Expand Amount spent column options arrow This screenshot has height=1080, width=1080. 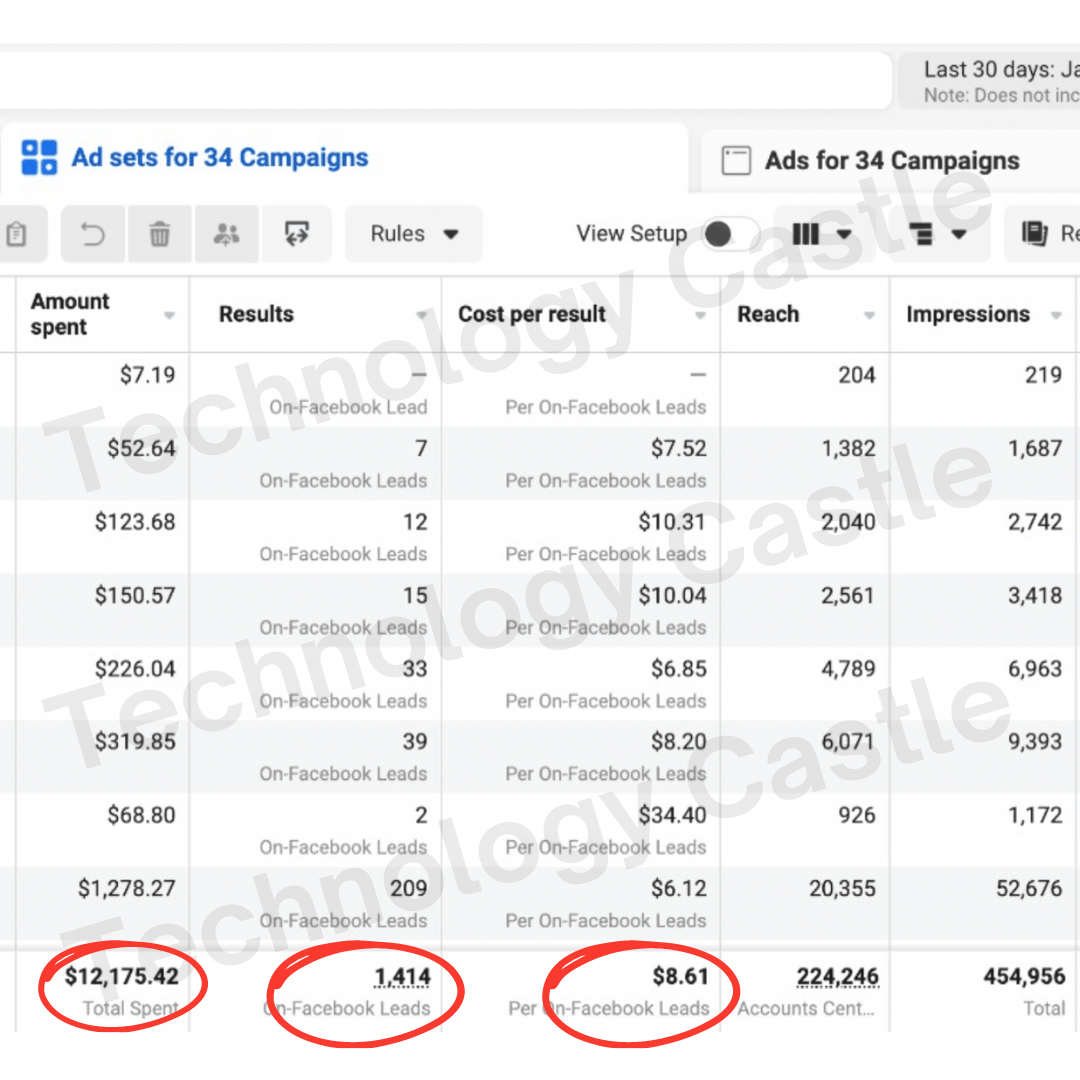169,315
